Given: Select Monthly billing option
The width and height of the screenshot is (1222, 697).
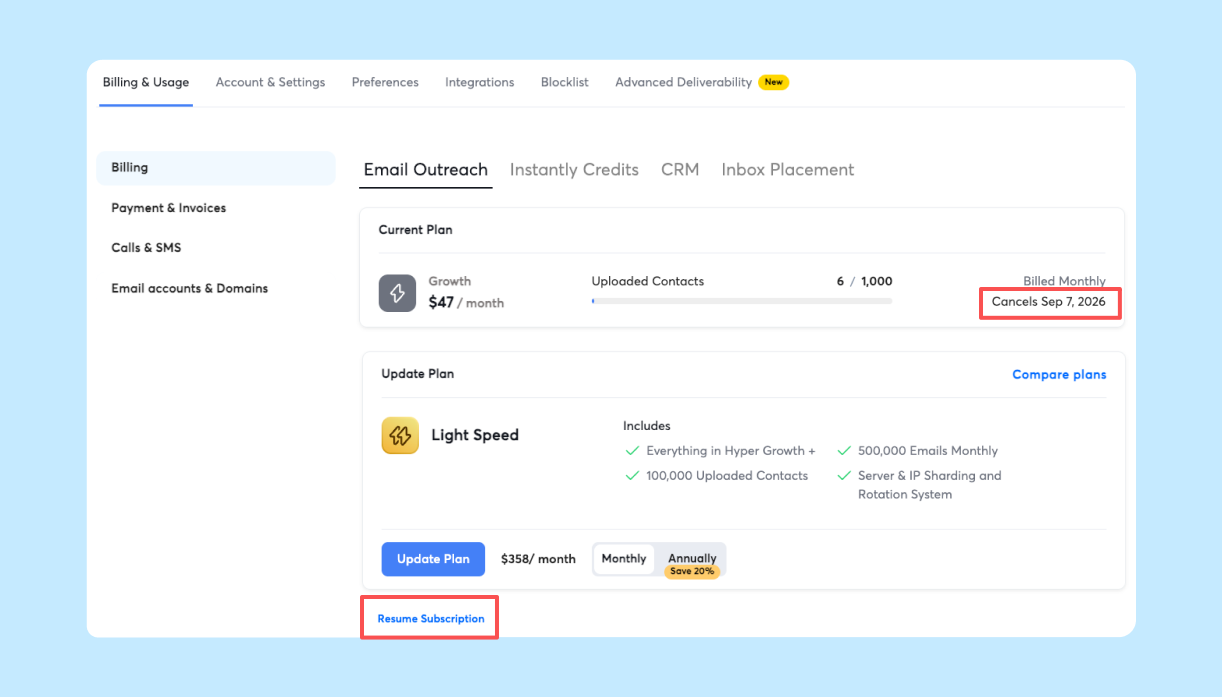Looking at the screenshot, I should point(624,559).
